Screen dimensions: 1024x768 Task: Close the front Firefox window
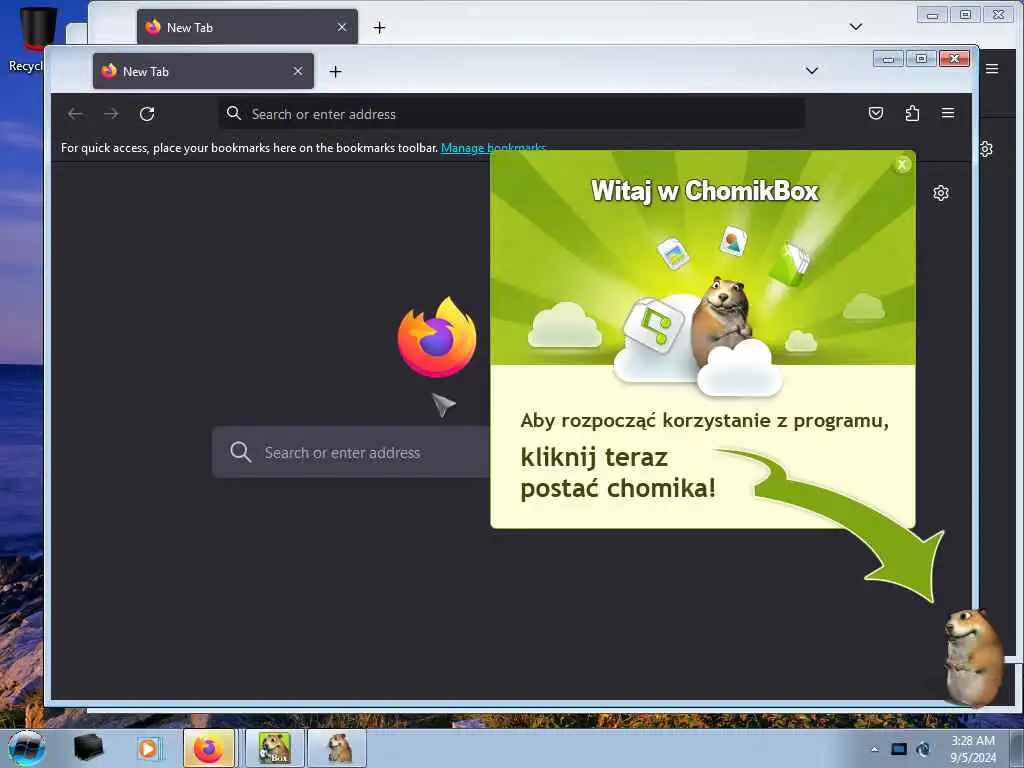point(954,59)
